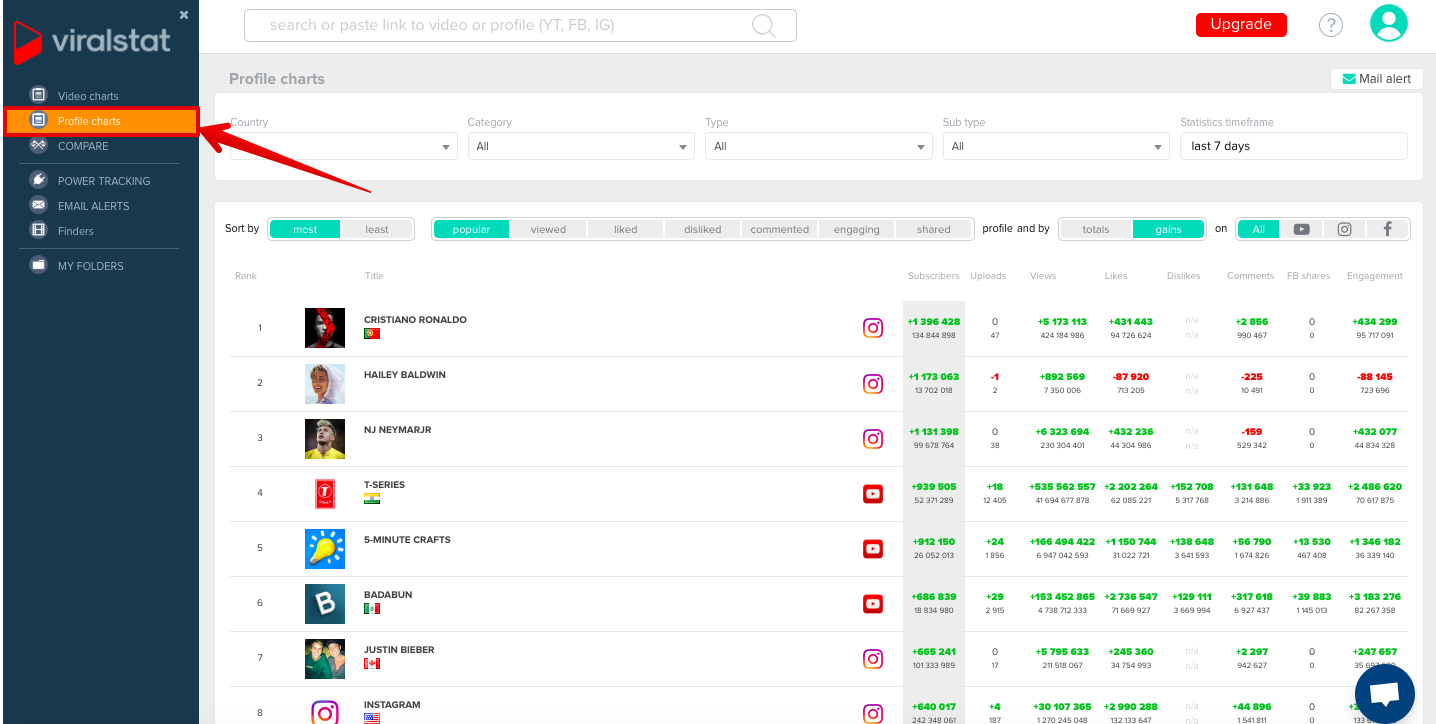Click the Video charts sidebar icon
Viewport: 1436px width, 724px height.
[x=39, y=96]
